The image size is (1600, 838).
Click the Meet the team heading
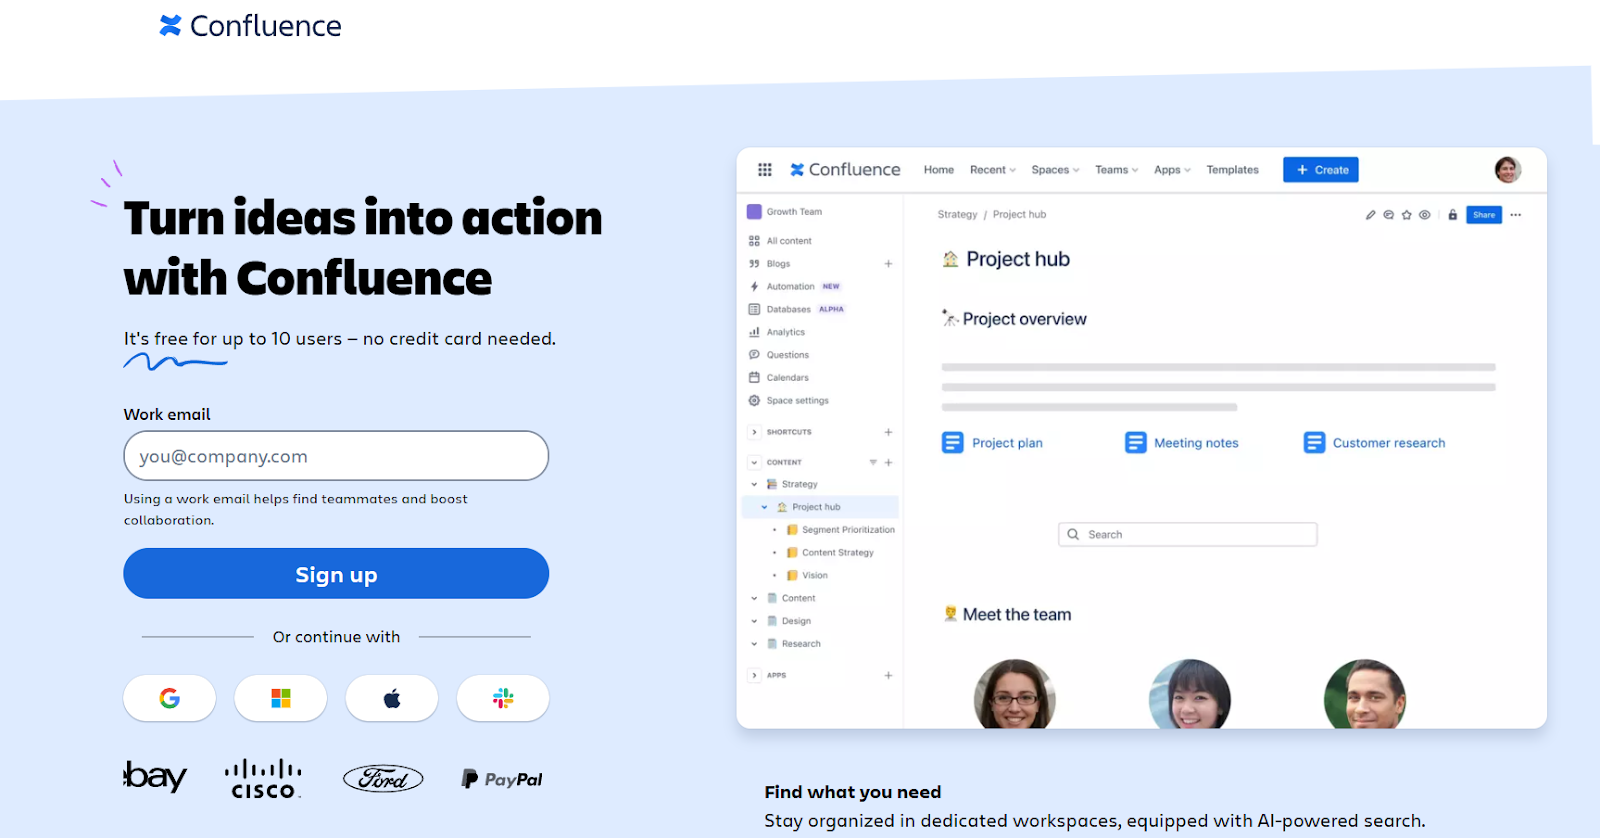point(1007,615)
